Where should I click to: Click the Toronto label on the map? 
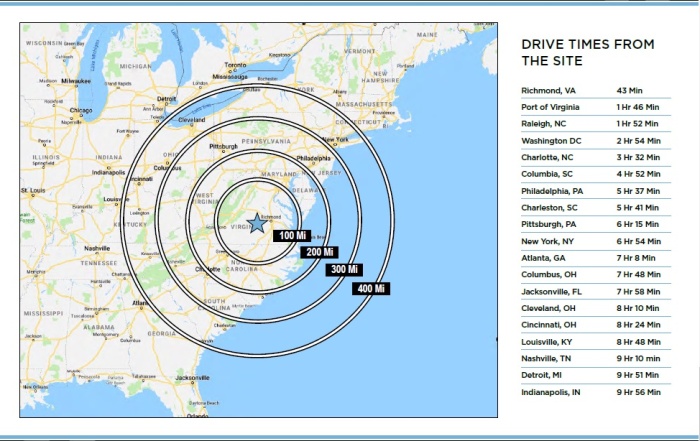coord(235,66)
